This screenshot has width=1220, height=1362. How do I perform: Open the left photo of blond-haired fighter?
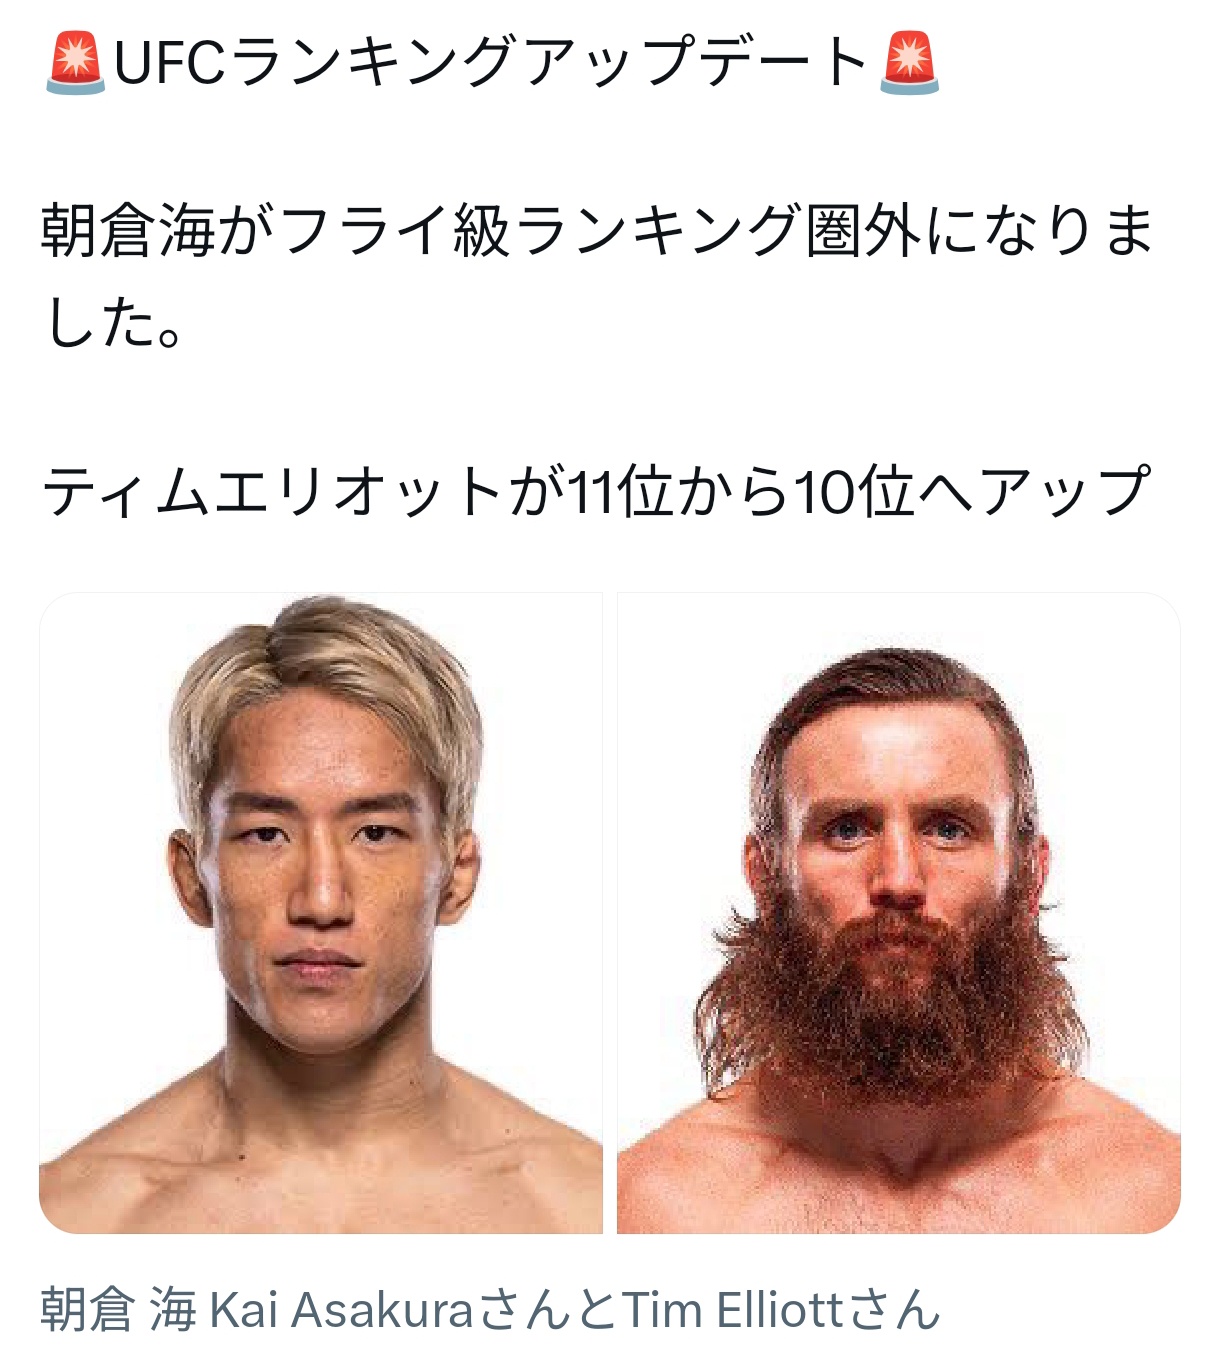pyautogui.click(x=321, y=913)
